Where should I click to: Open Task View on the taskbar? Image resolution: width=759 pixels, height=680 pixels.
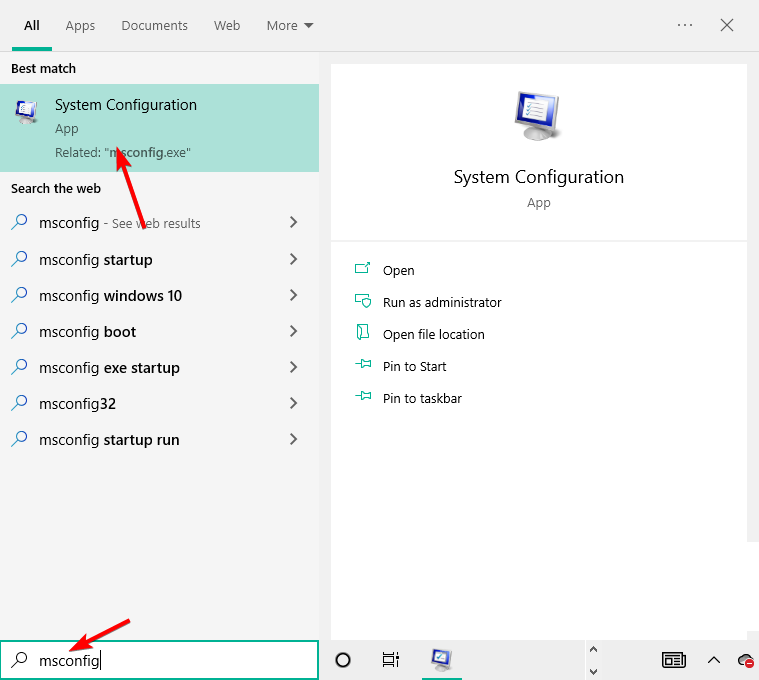[x=391, y=660]
